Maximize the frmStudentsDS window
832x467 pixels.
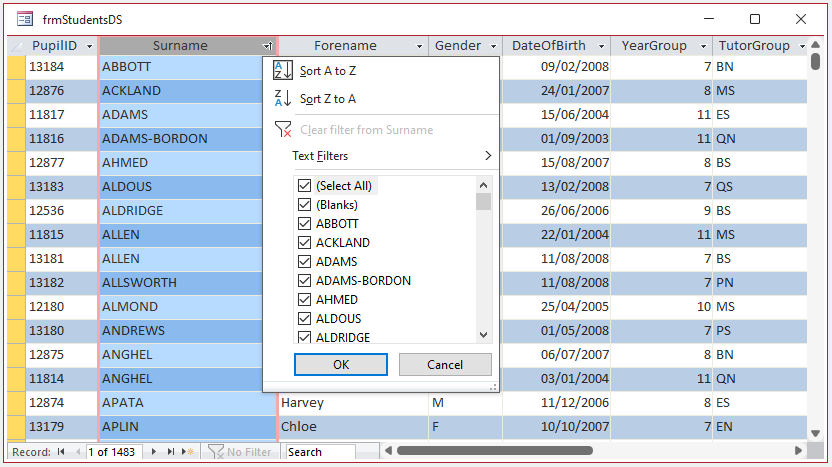755,19
